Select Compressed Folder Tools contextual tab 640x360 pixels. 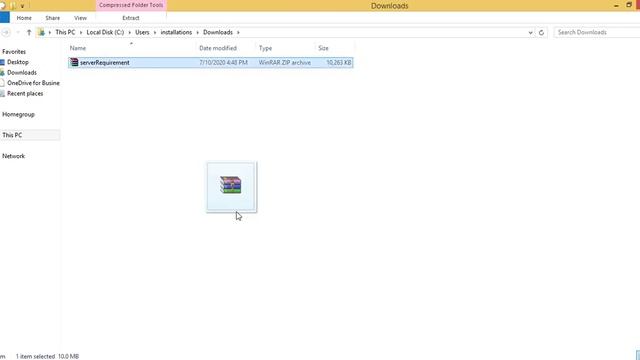click(131, 5)
